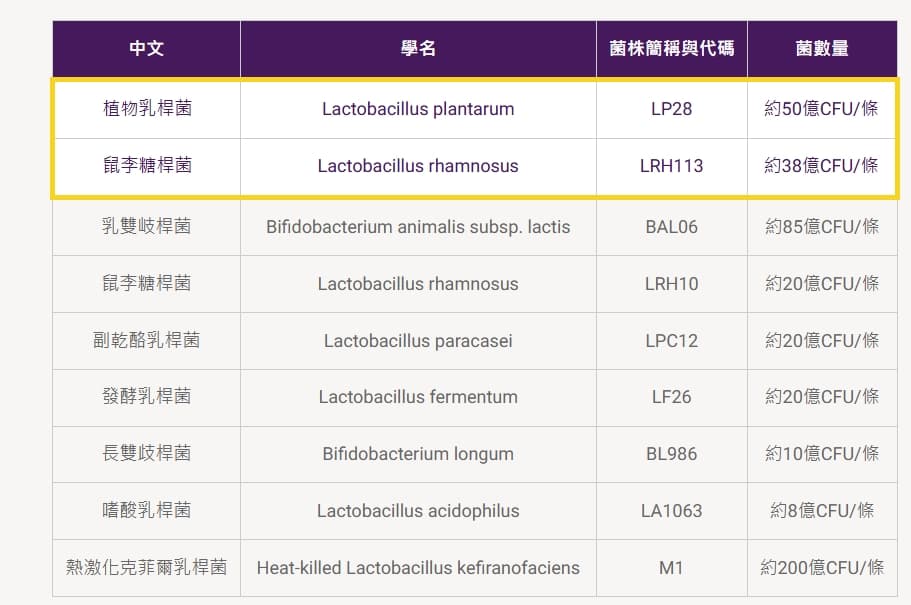
Task: Click the 約8億CFU/條 amount
Action: click(x=822, y=511)
